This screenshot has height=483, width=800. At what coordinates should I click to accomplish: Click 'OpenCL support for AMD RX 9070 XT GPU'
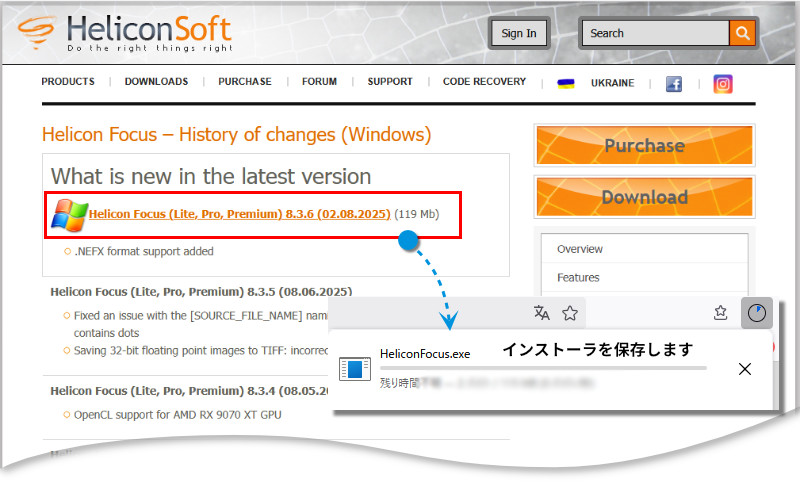coord(178,415)
